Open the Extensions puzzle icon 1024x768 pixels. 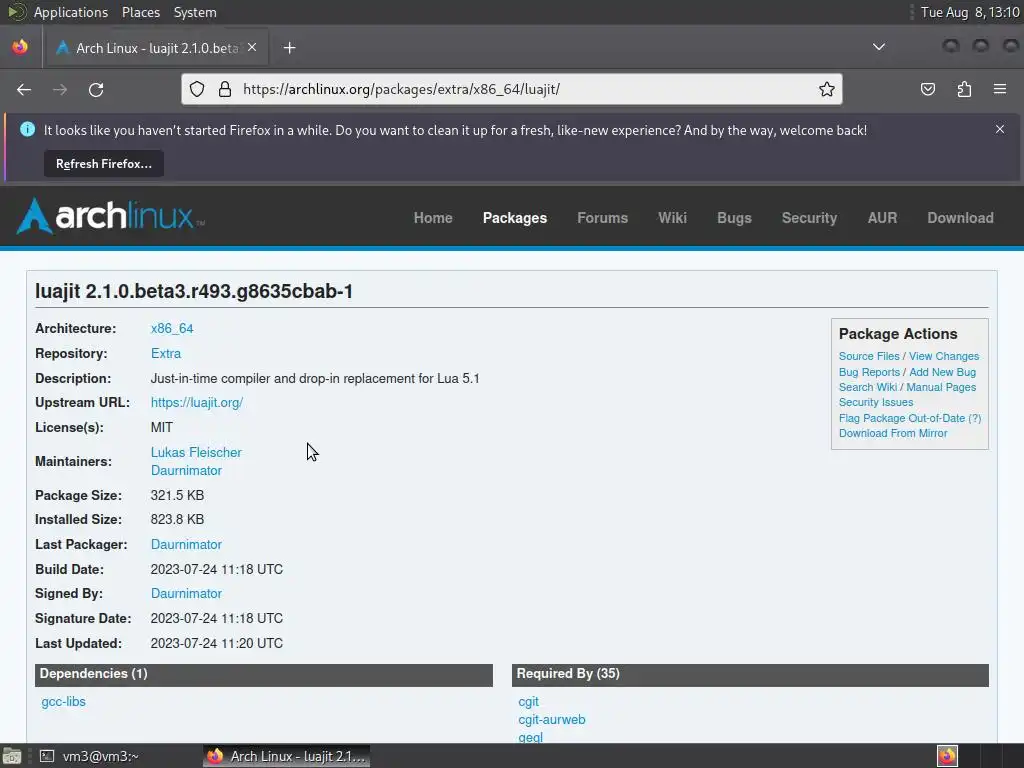(x=964, y=89)
